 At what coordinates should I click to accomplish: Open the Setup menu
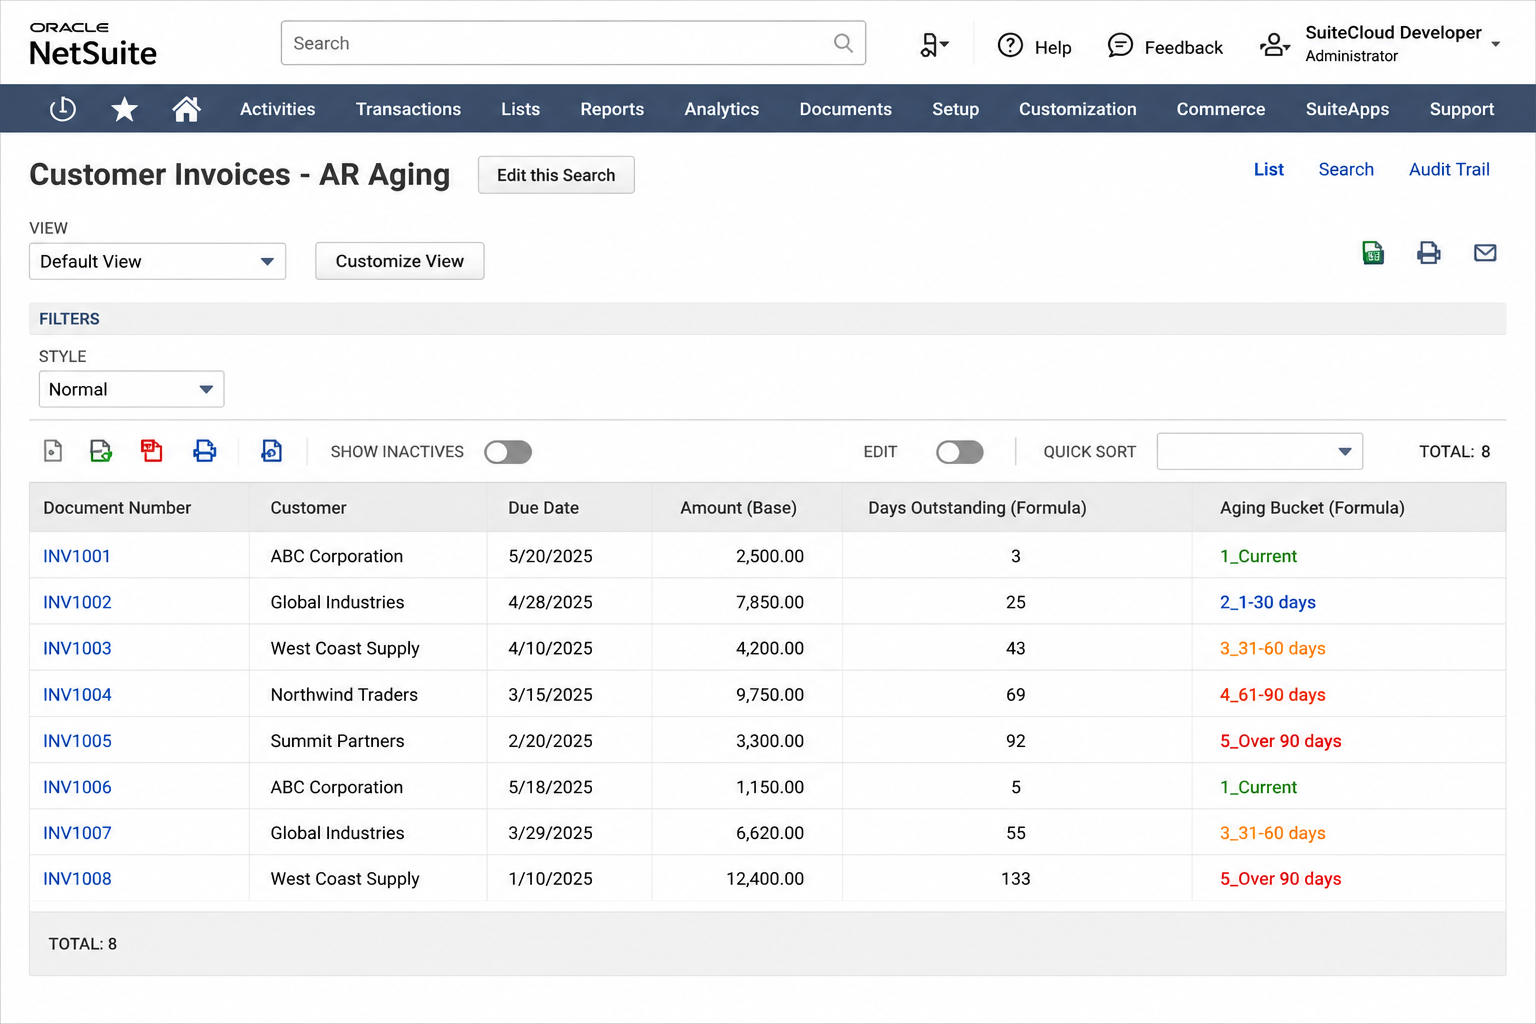point(956,109)
